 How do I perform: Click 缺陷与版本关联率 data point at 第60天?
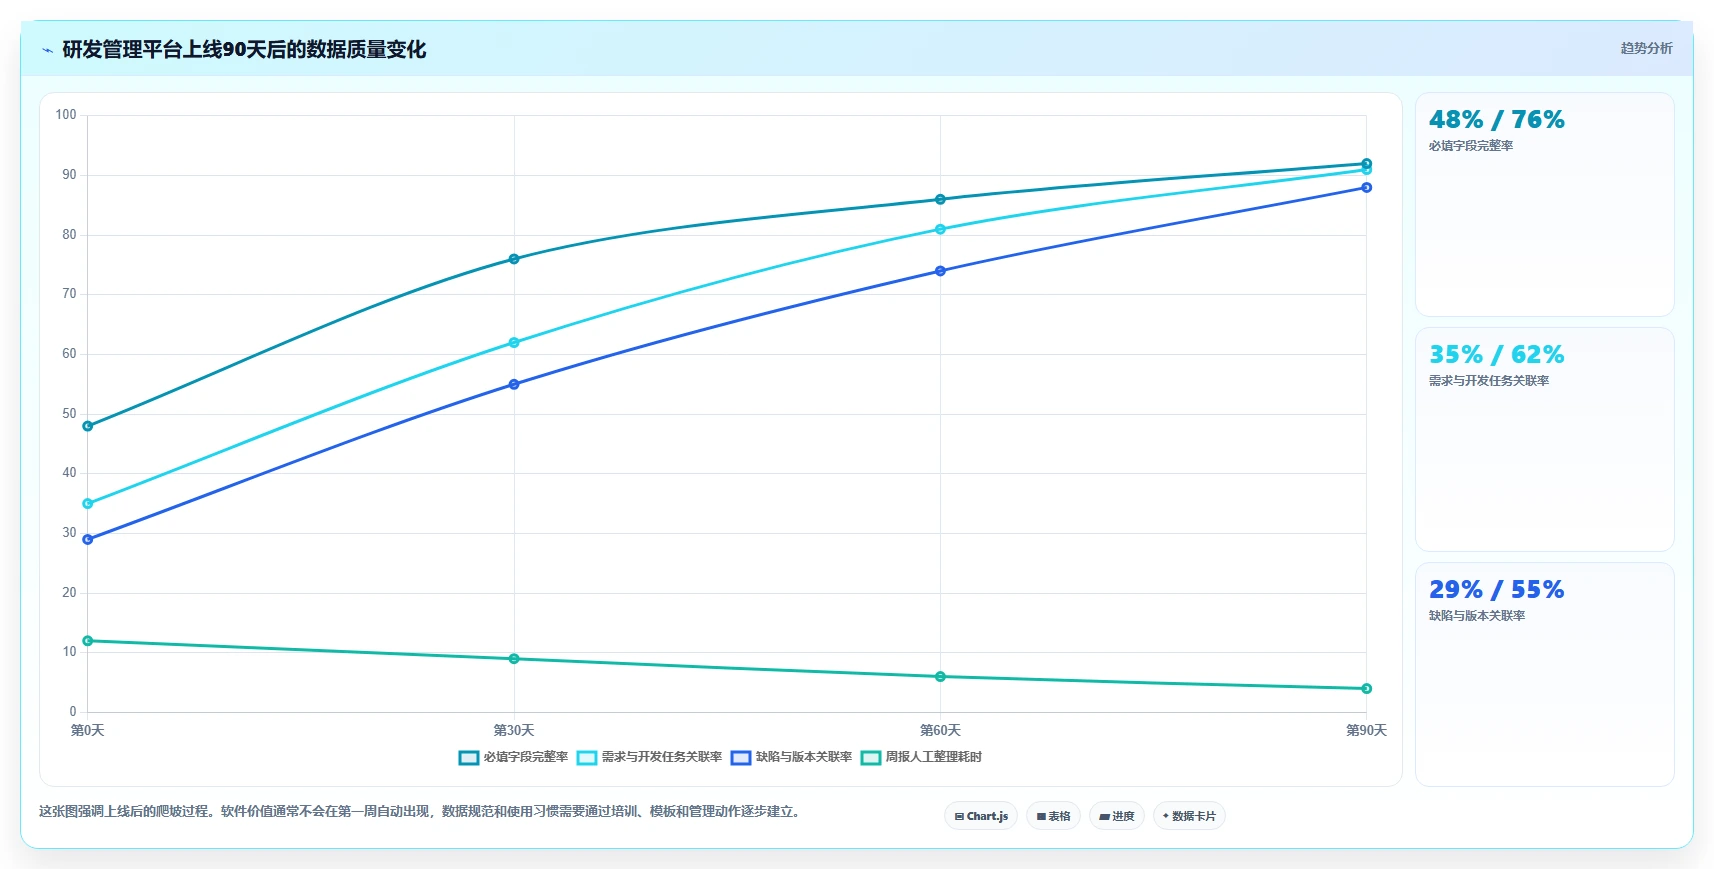[940, 271]
